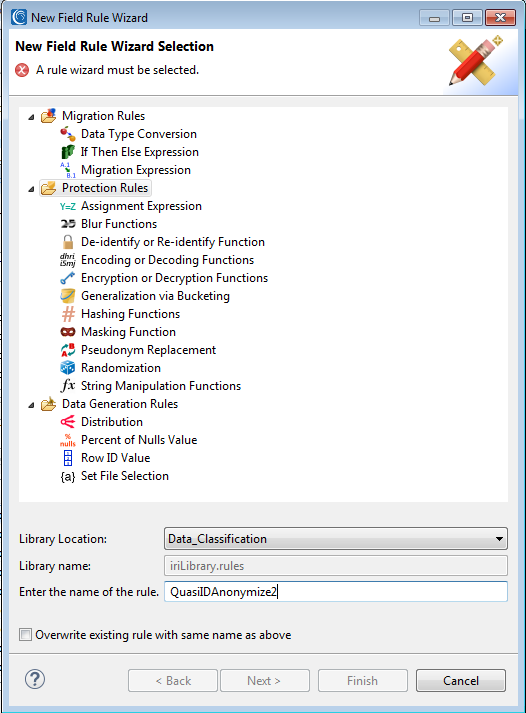Select the dice Randomization icon
This screenshot has height=713, width=526.
tap(68, 368)
